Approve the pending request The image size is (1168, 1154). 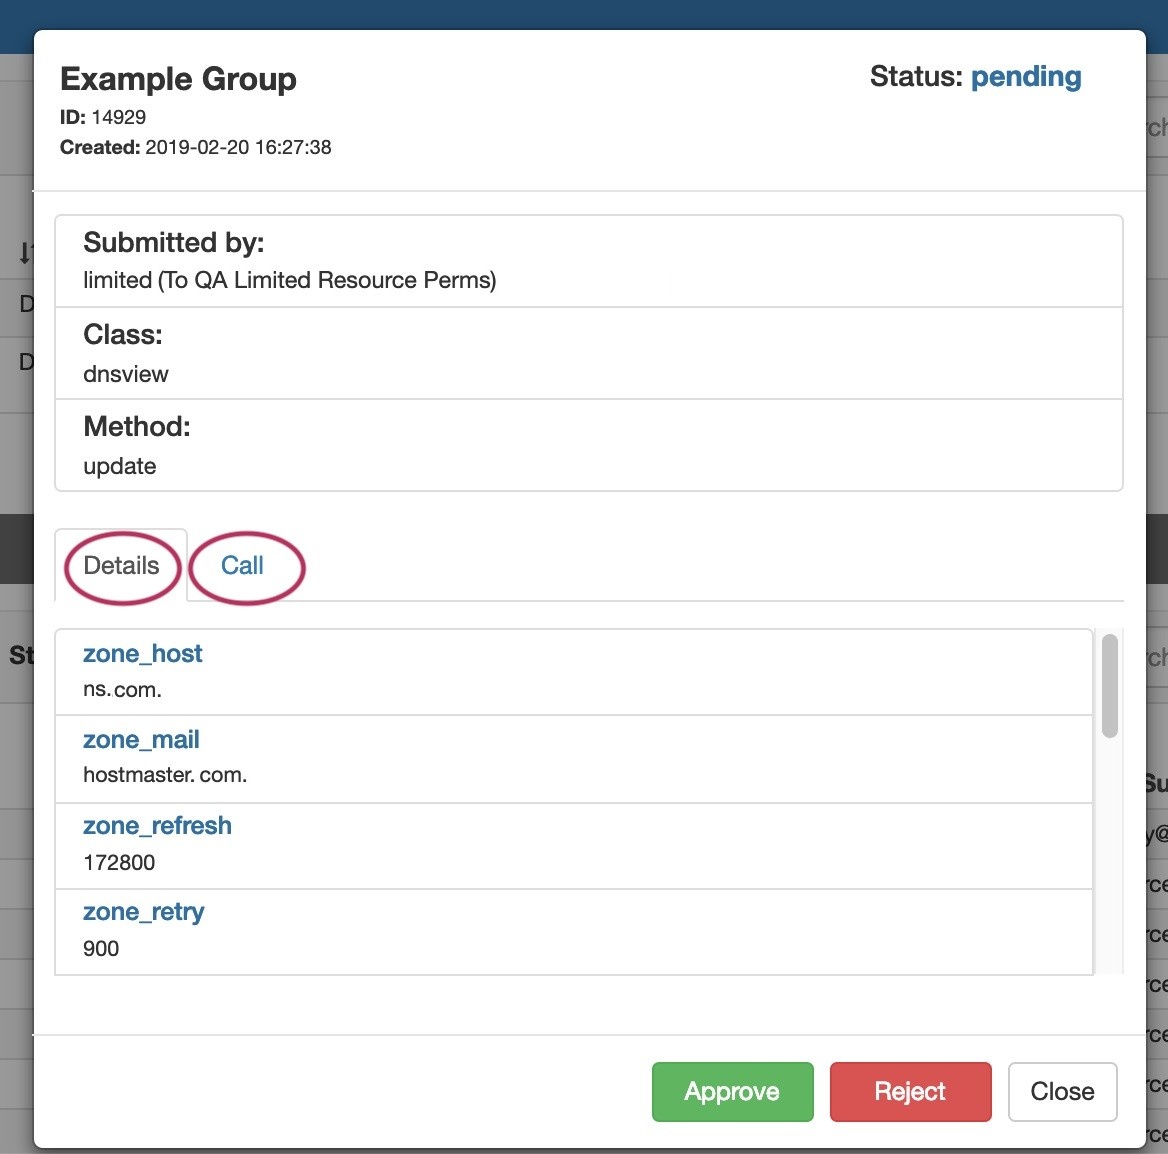[732, 1091]
